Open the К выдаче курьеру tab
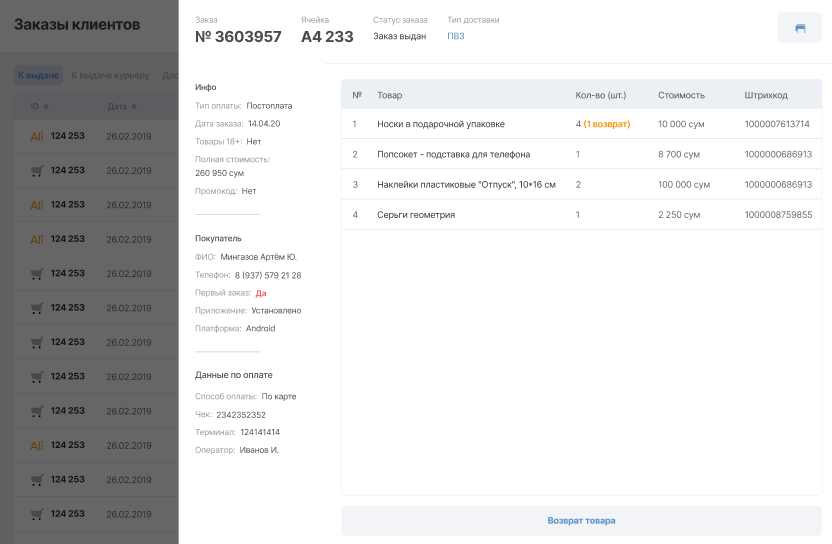The width and height of the screenshot is (832, 544). 111,75
